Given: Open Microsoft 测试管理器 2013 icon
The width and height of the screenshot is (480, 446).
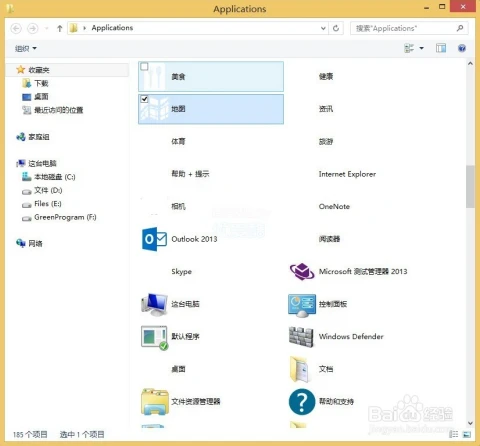Looking at the screenshot, I should point(302,271).
